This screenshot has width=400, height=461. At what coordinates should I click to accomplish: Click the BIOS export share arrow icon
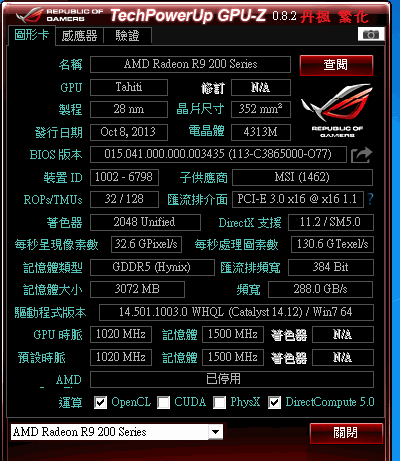(361, 155)
